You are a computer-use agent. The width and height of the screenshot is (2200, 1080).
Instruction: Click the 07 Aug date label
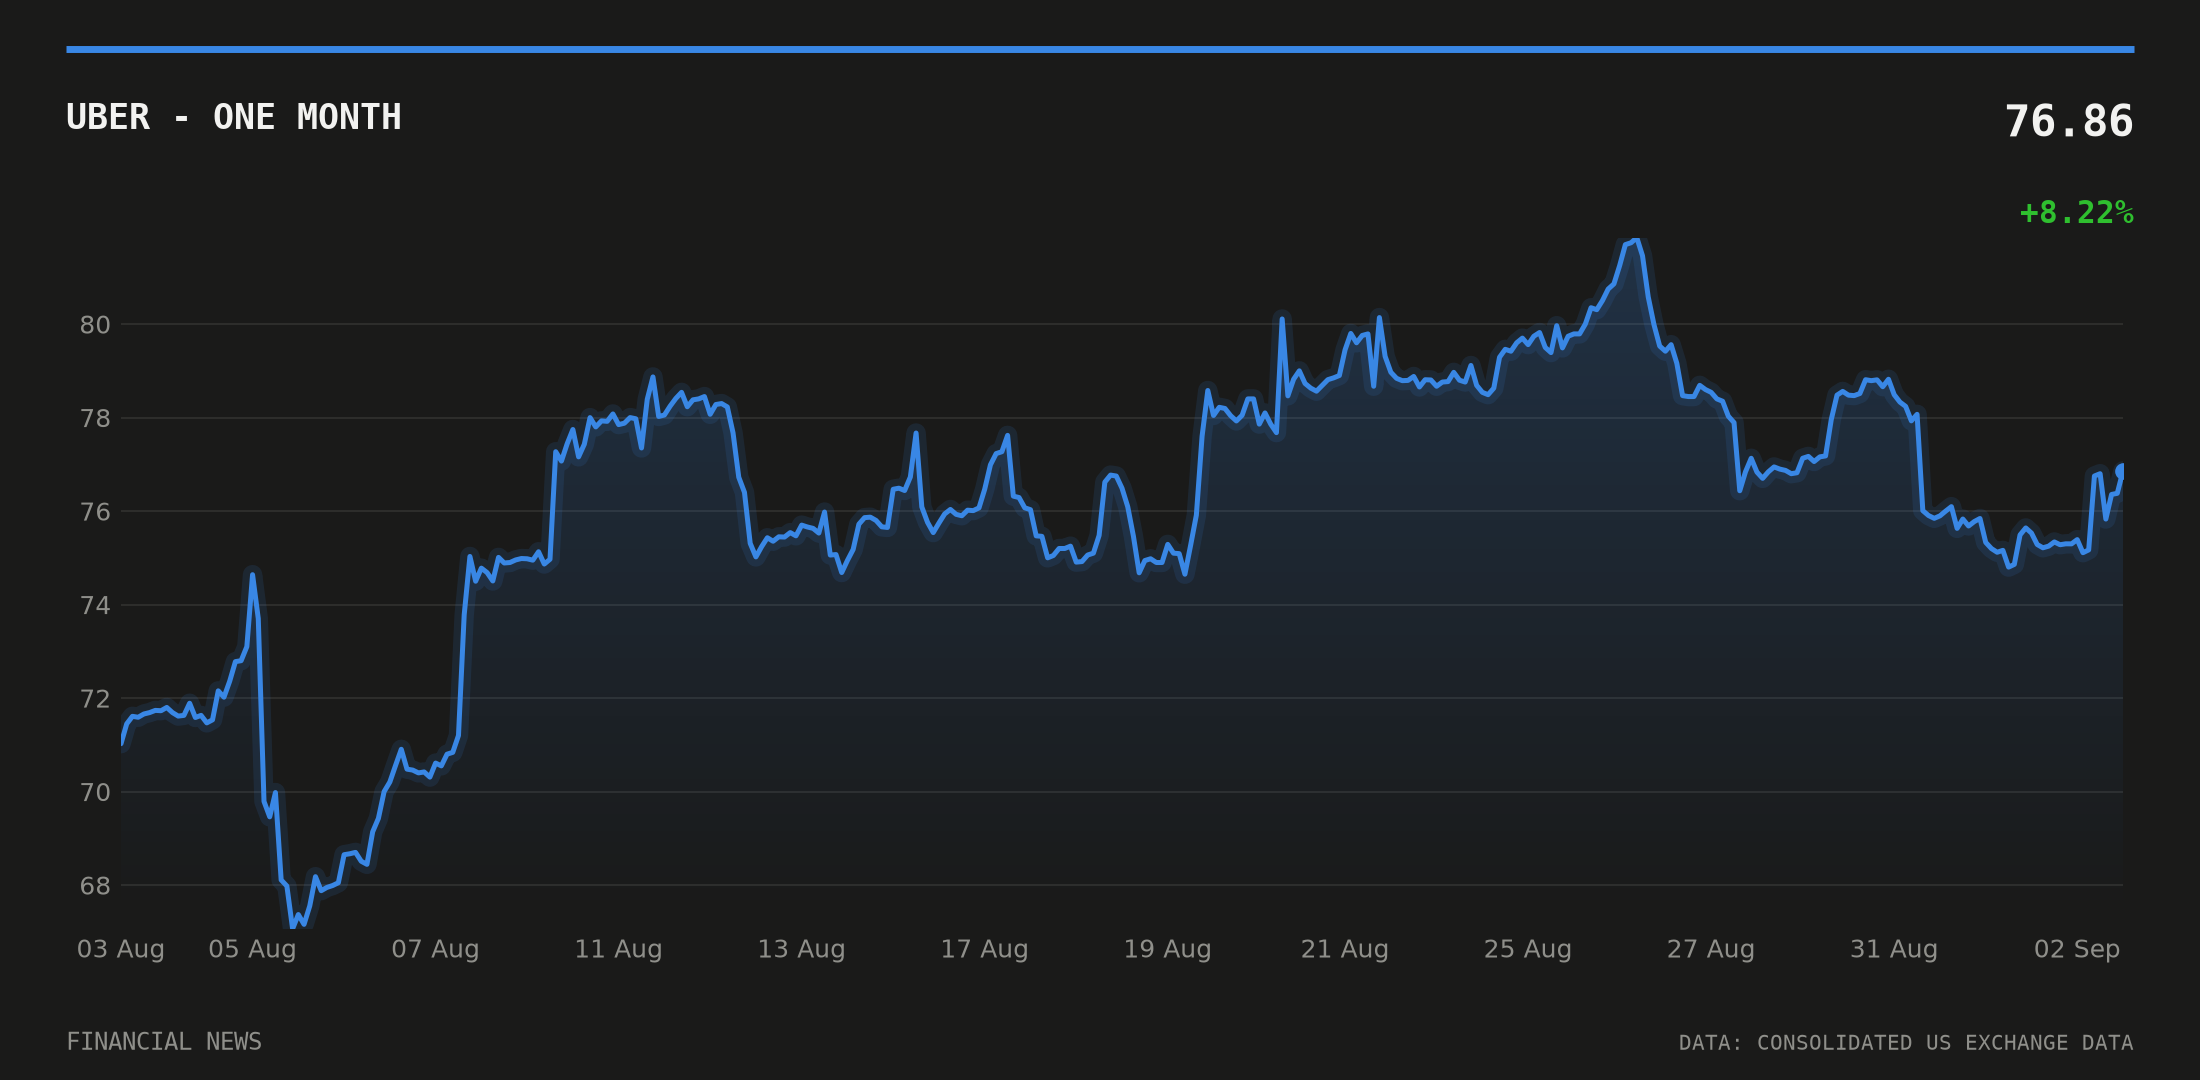tap(435, 949)
